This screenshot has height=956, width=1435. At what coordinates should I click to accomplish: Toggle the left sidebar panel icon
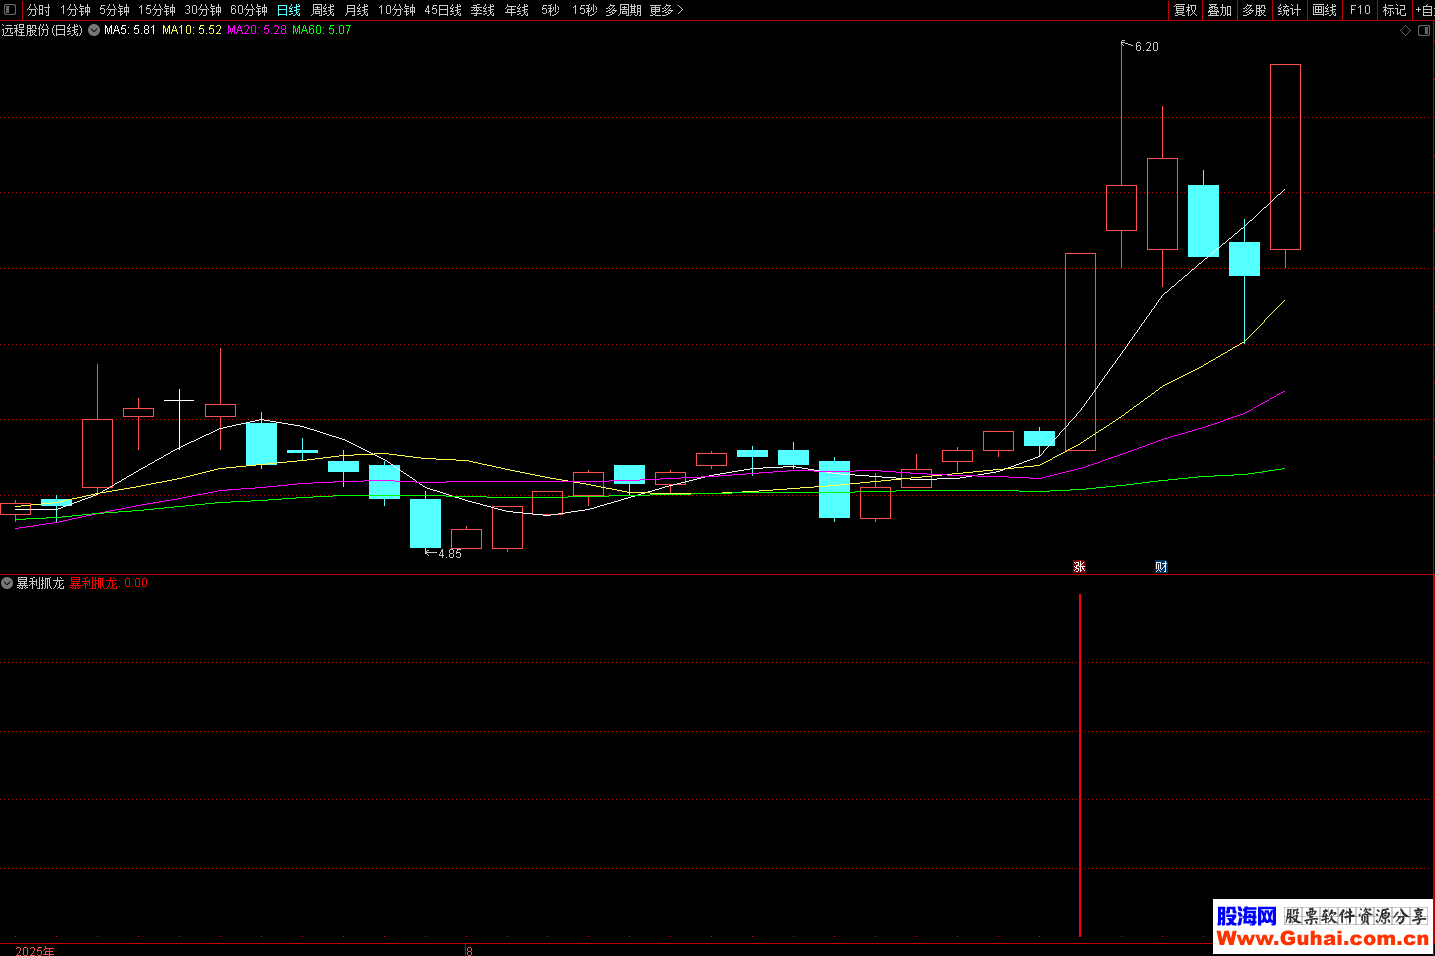tap(10, 10)
